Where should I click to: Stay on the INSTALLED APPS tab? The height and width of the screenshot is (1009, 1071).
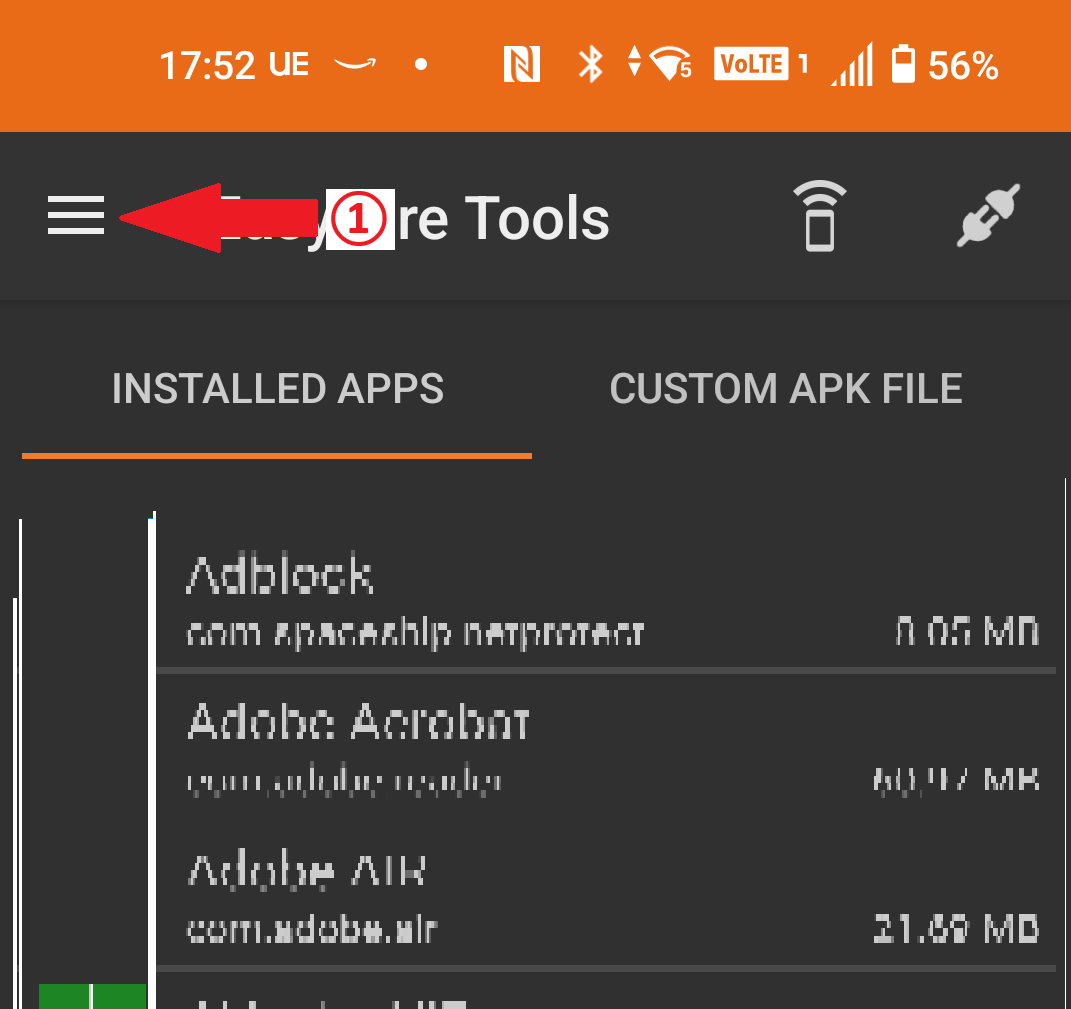coord(278,388)
